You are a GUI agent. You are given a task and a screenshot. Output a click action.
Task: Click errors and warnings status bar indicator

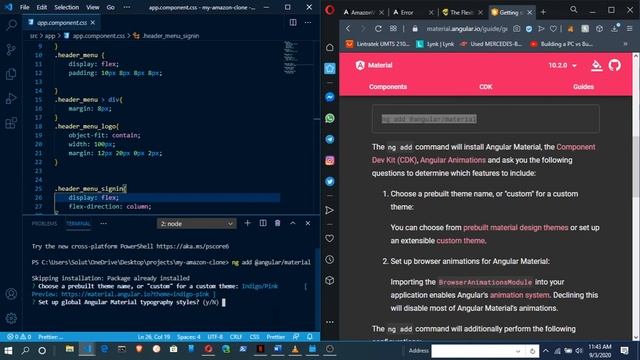19,337
